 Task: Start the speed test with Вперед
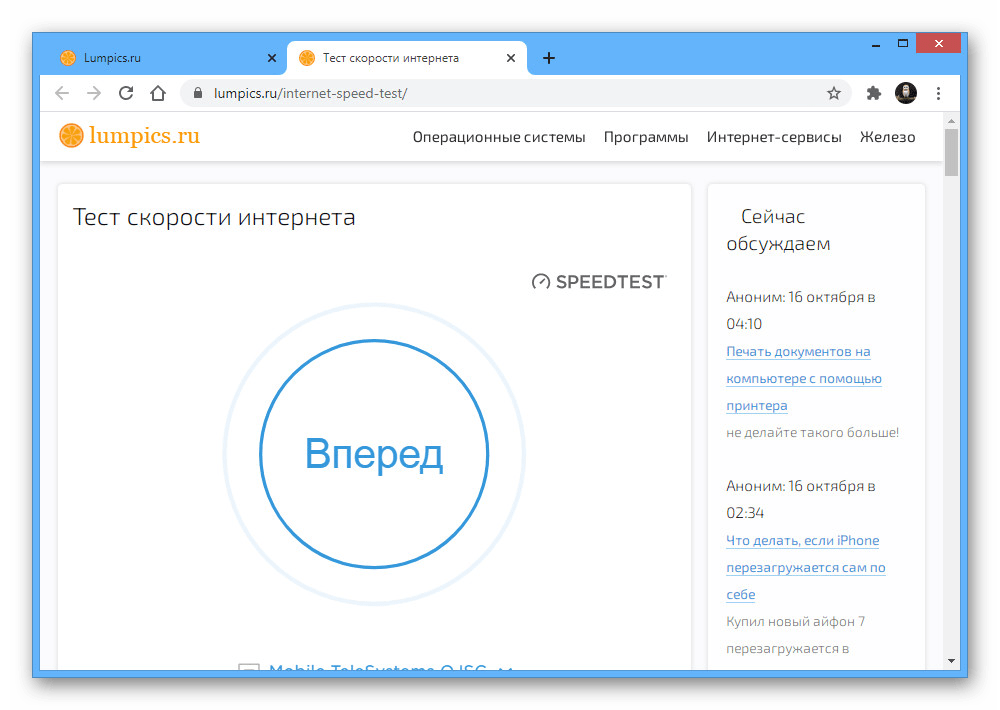click(374, 454)
